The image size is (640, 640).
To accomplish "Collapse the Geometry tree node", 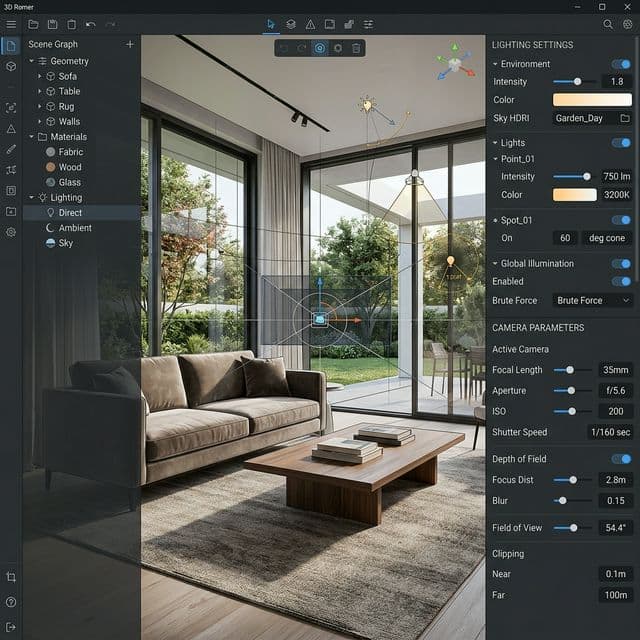I will [31, 61].
